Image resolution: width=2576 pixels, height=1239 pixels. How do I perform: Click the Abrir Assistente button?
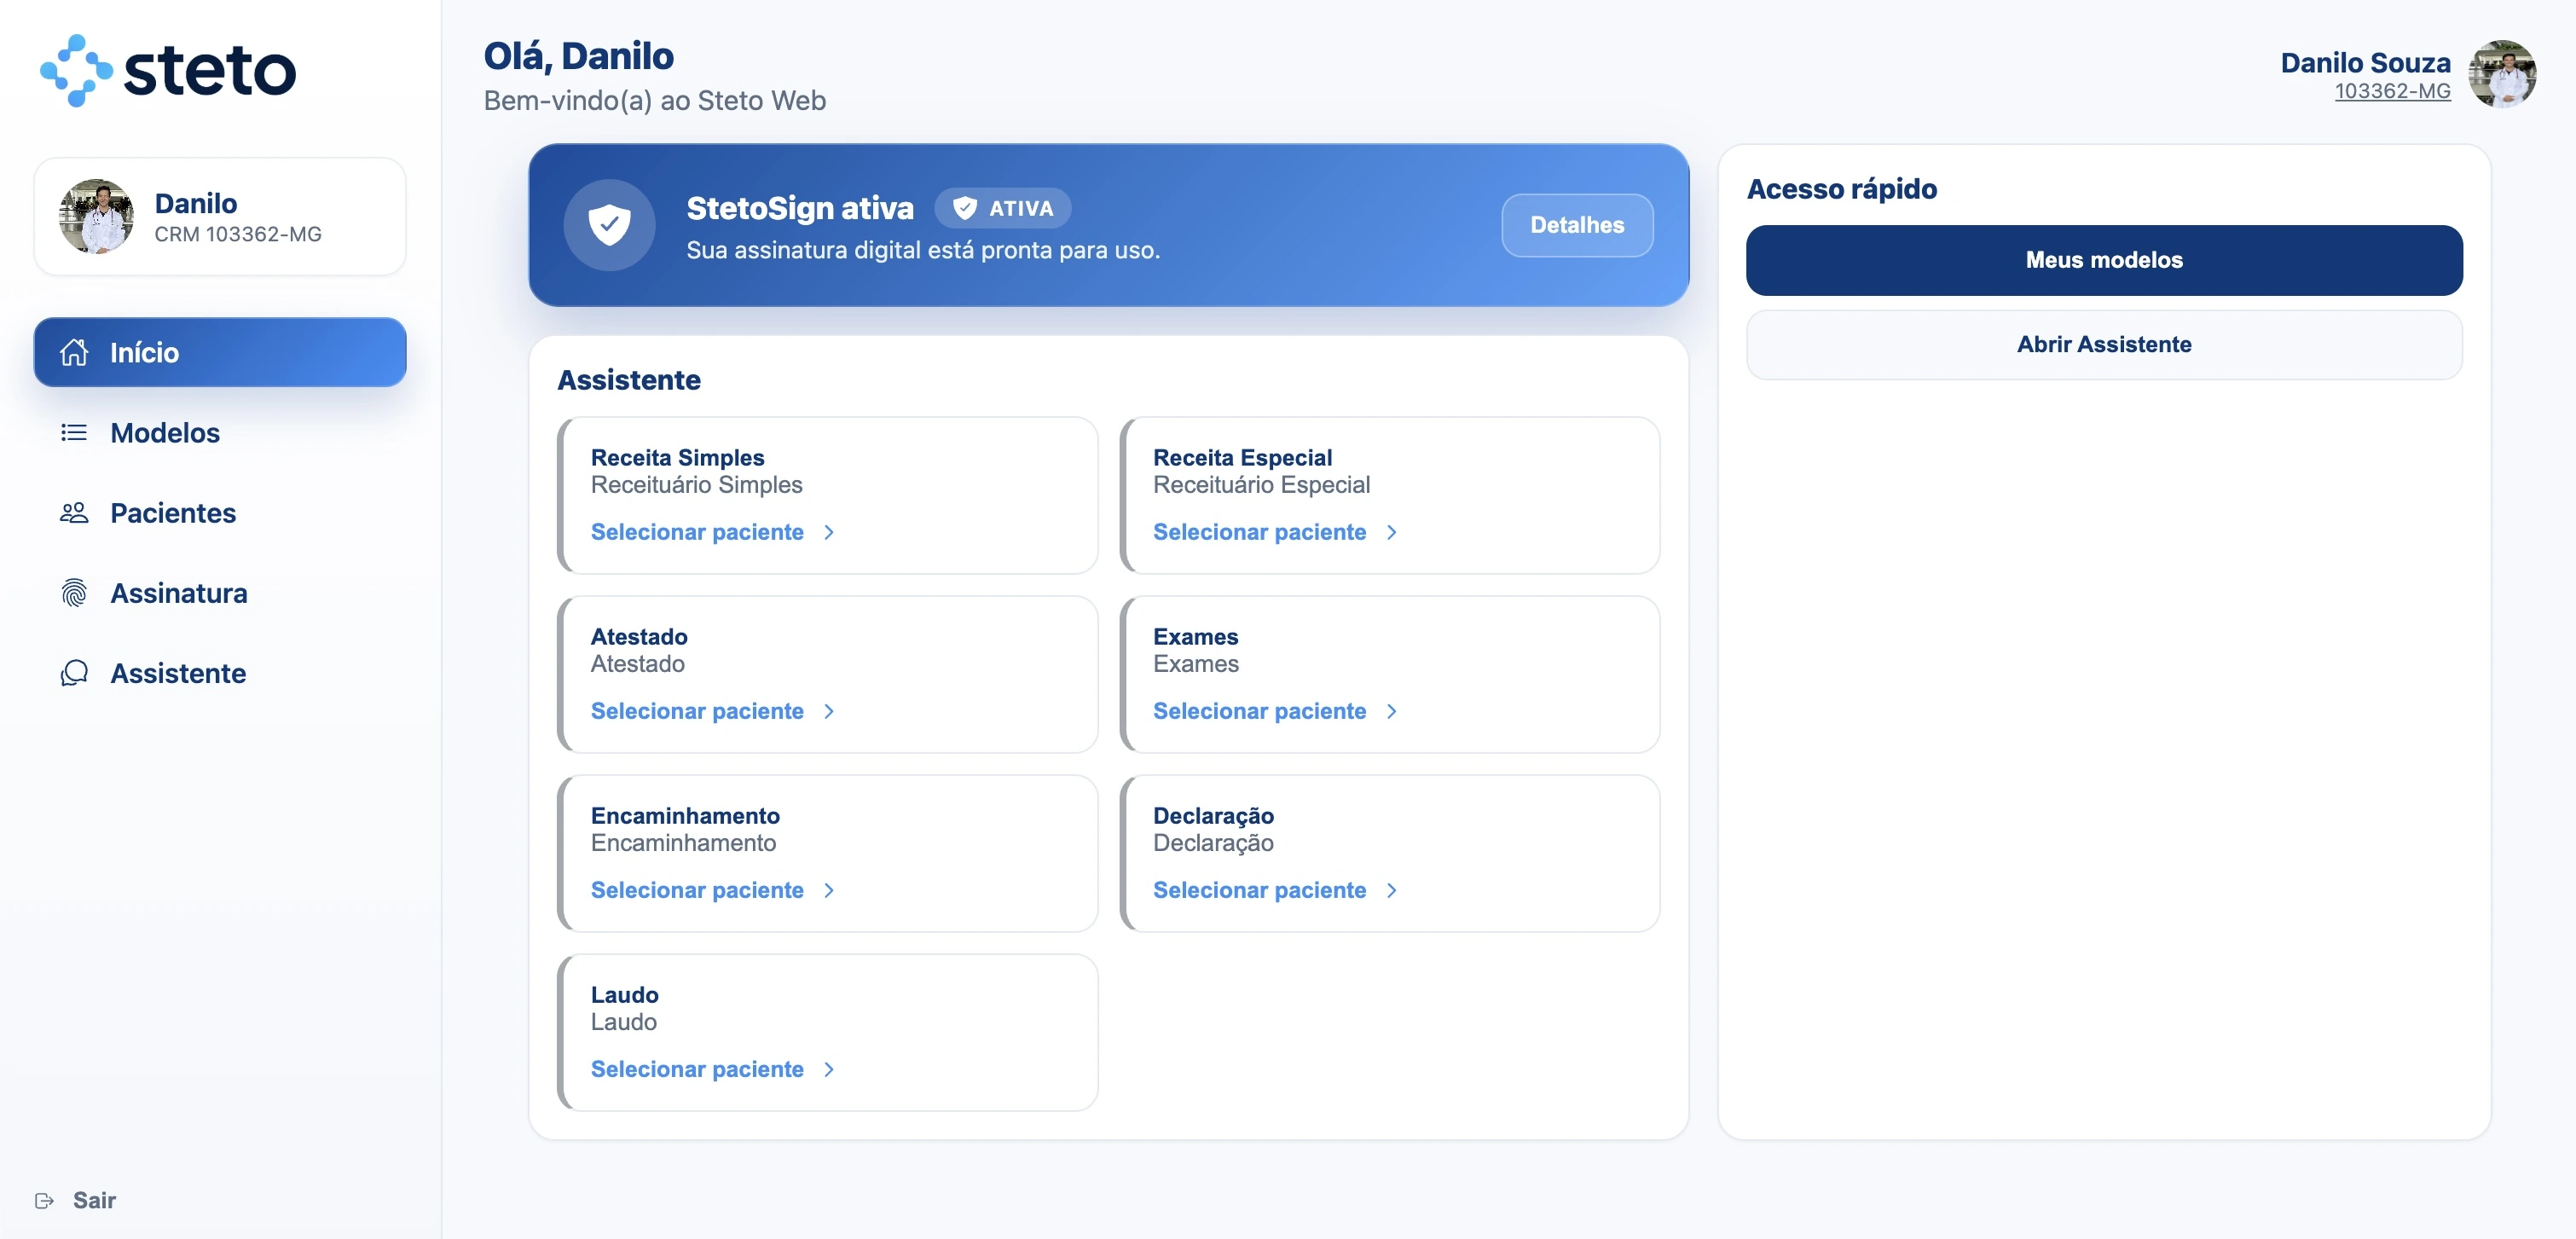click(x=2103, y=344)
